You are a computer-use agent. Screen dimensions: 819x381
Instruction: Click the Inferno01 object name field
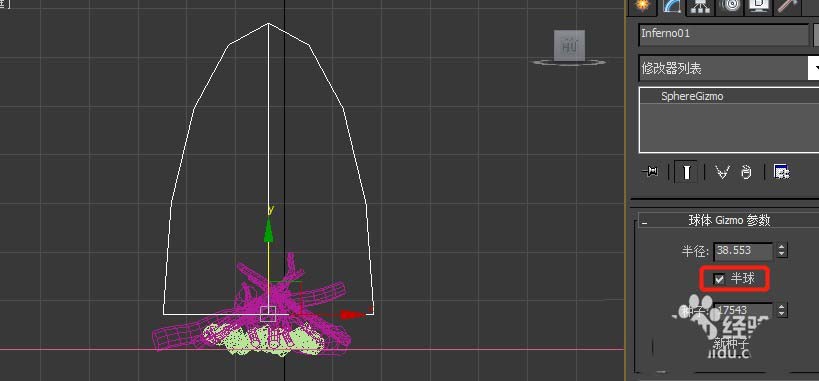coord(723,34)
